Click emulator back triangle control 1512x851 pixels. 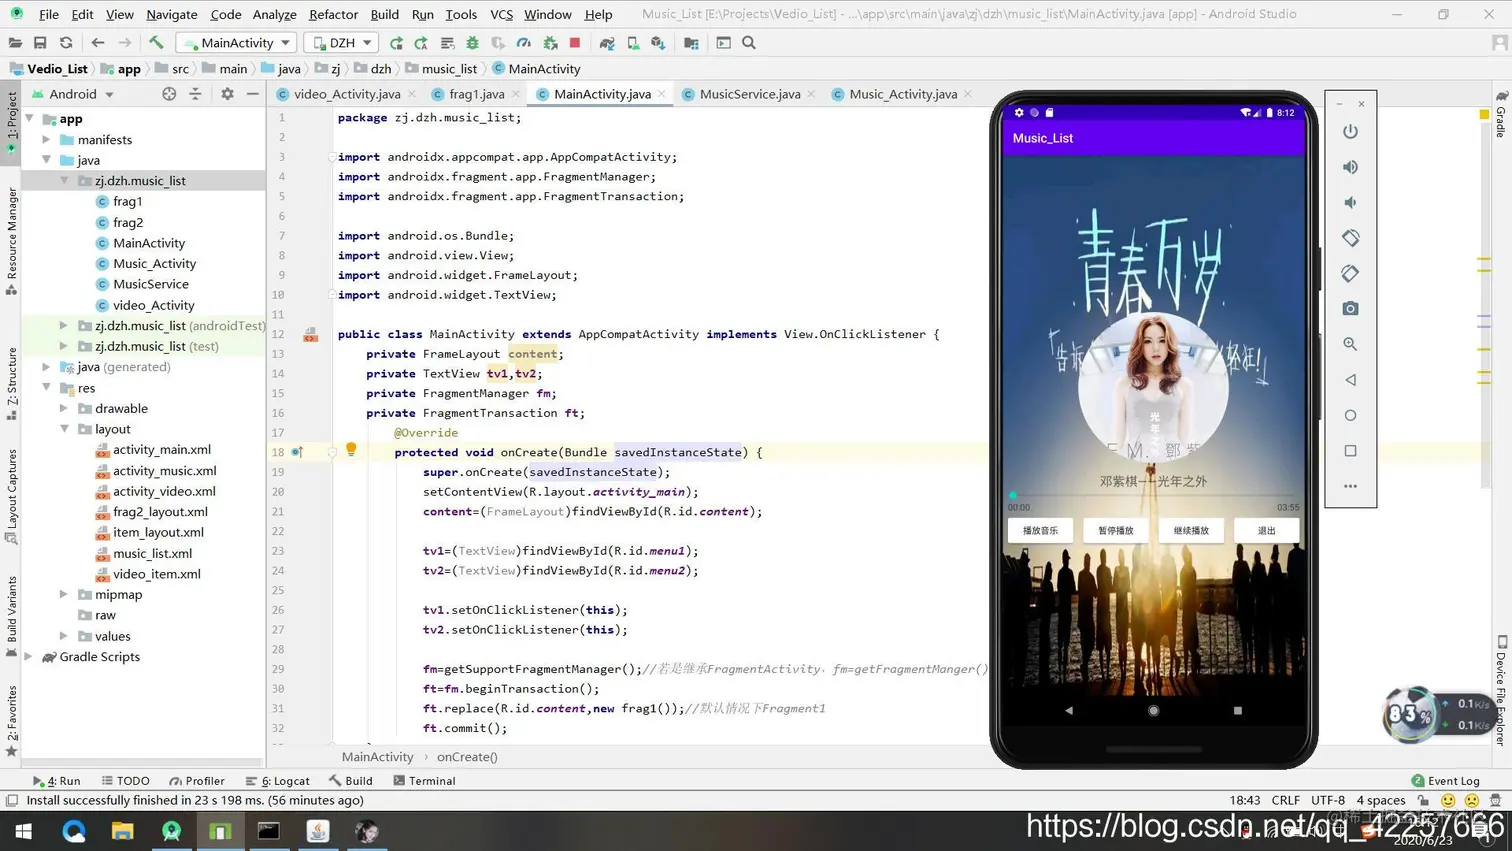[1350, 380]
